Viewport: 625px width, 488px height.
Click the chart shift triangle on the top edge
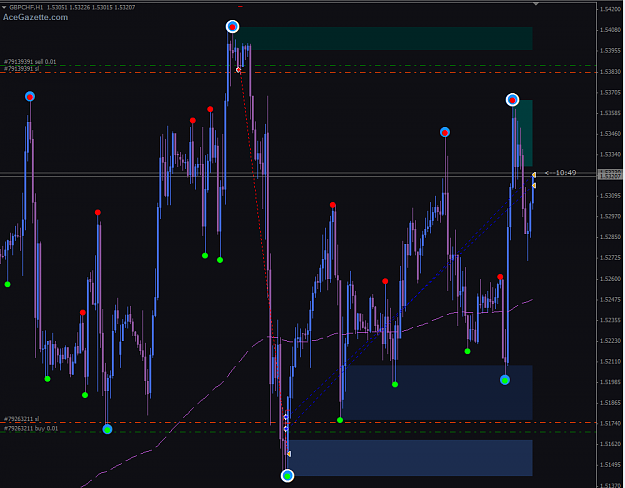(536, 4)
